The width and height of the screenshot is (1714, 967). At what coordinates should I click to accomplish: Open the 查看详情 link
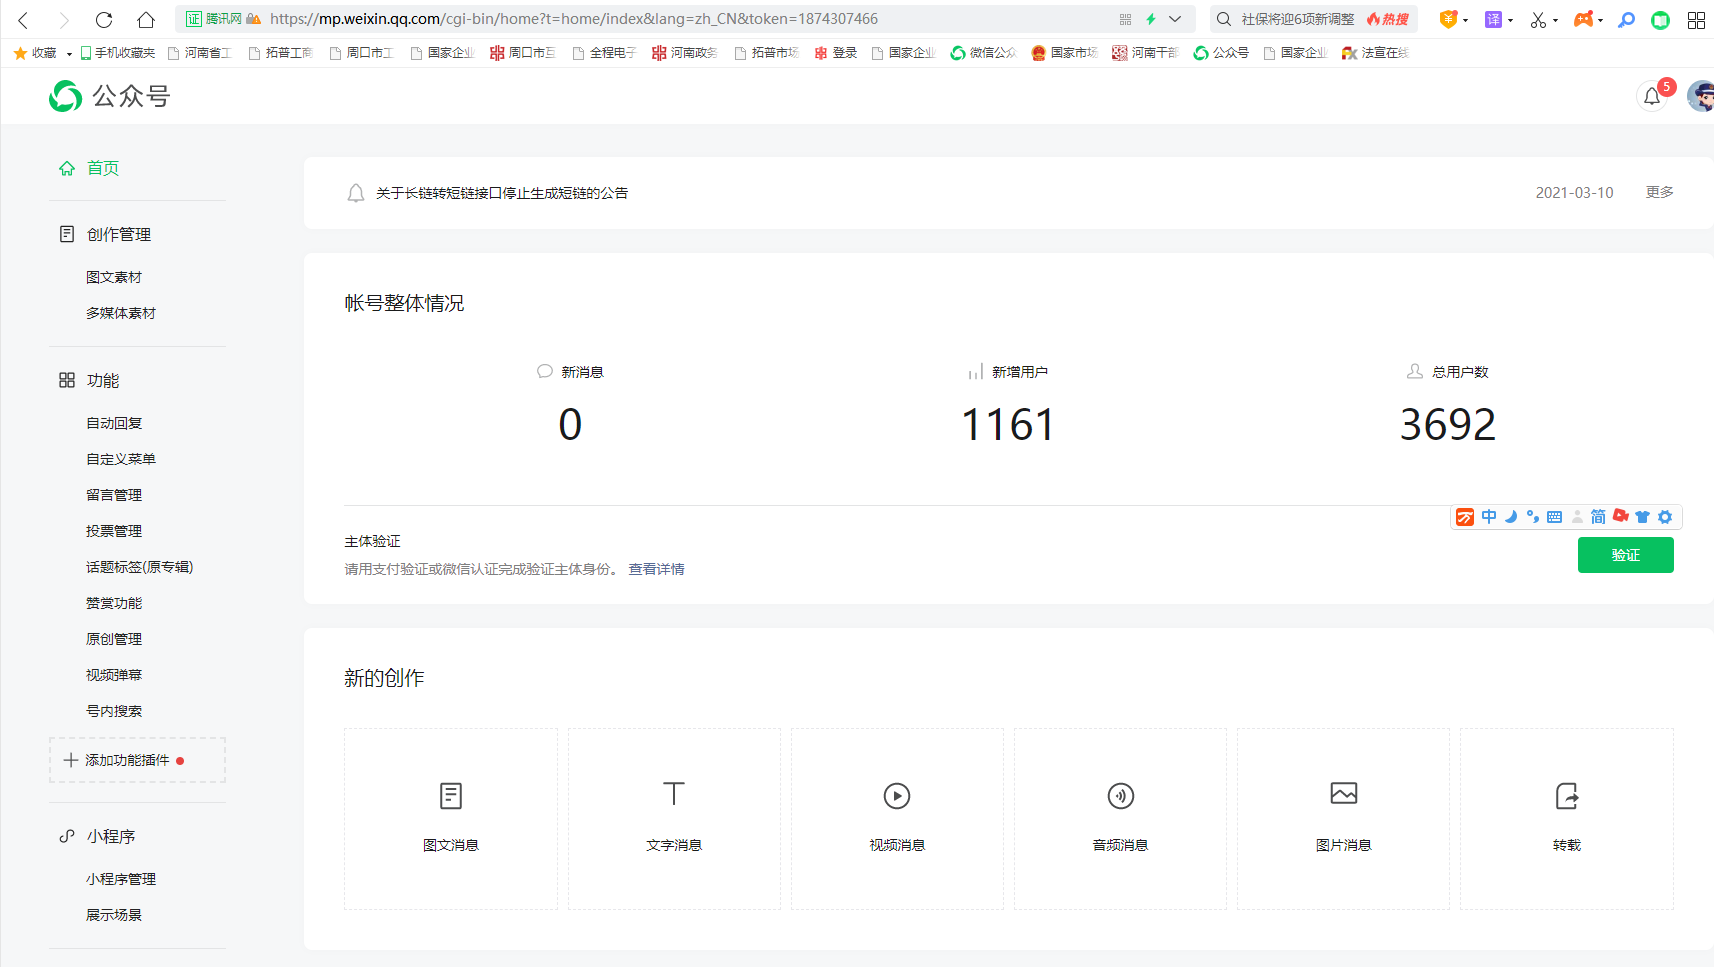[x=656, y=569]
